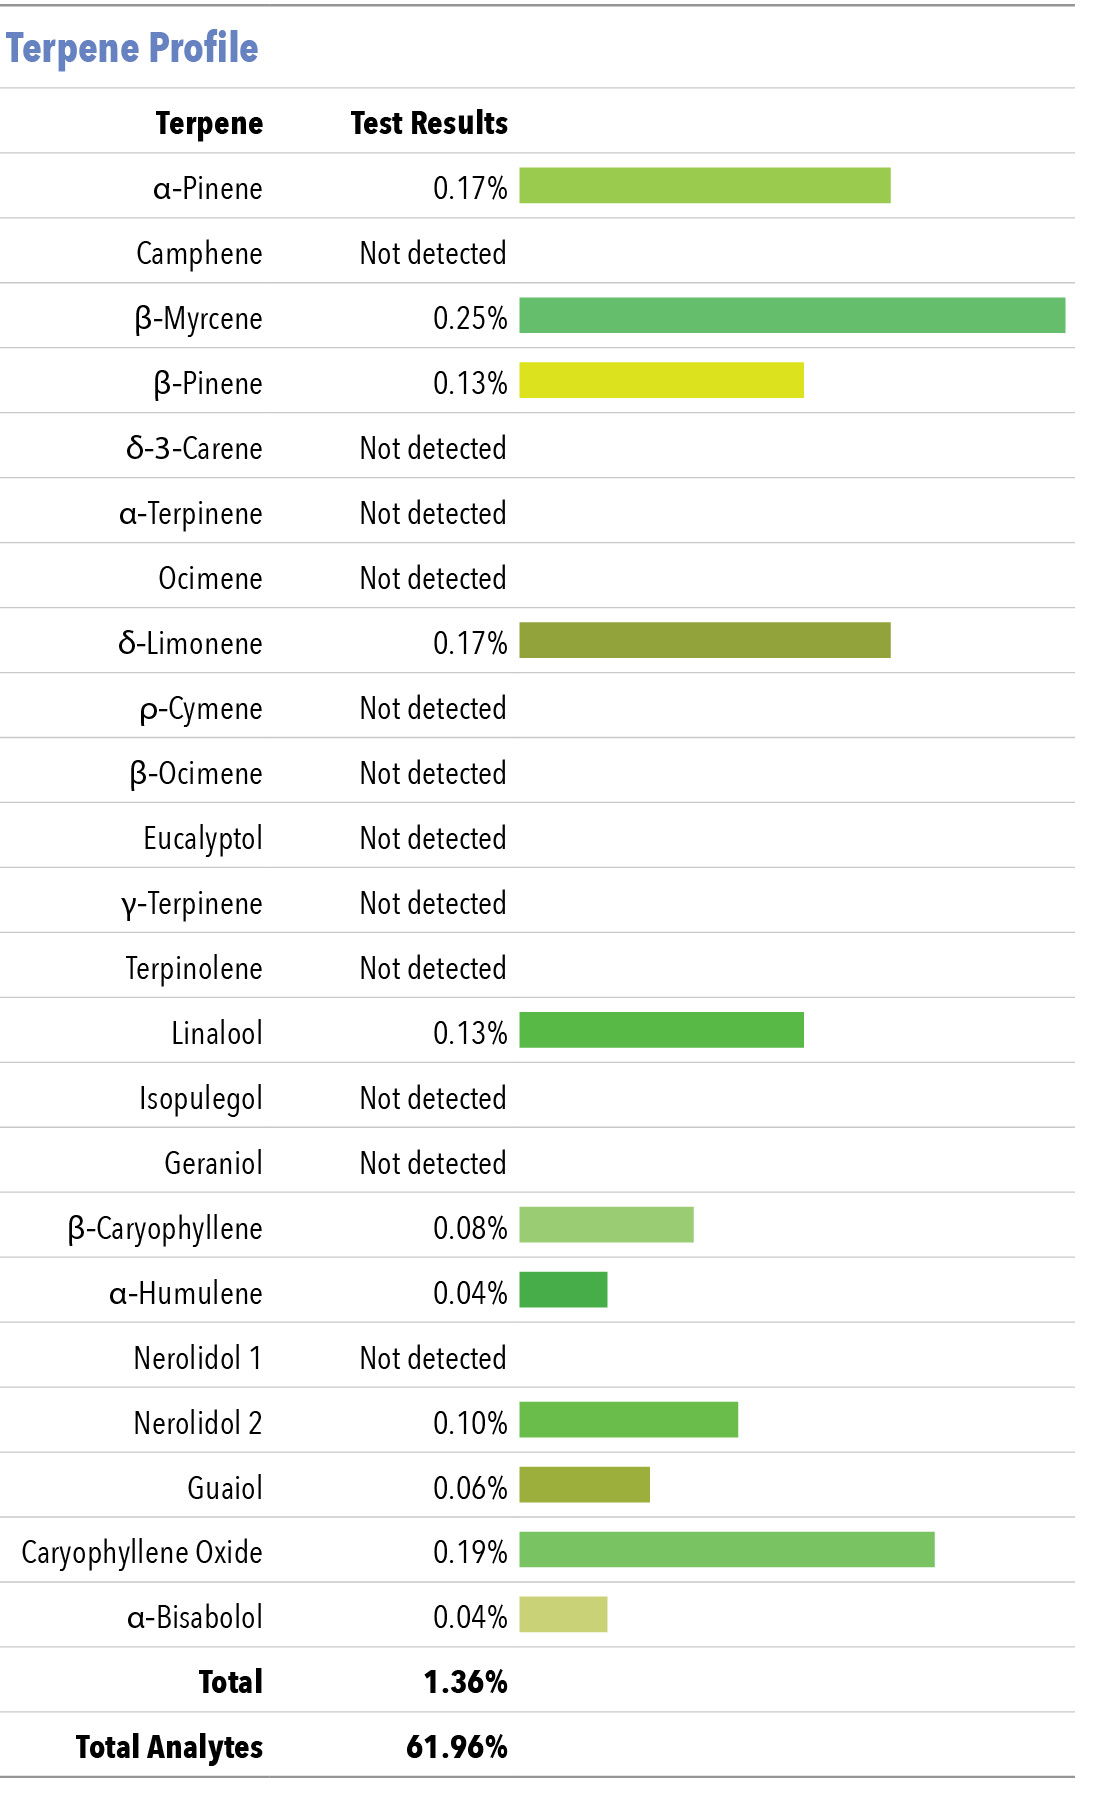The height and width of the screenshot is (1800, 1098).
Task: Click the Terpene Profile heading
Action: (x=132, y=47)
